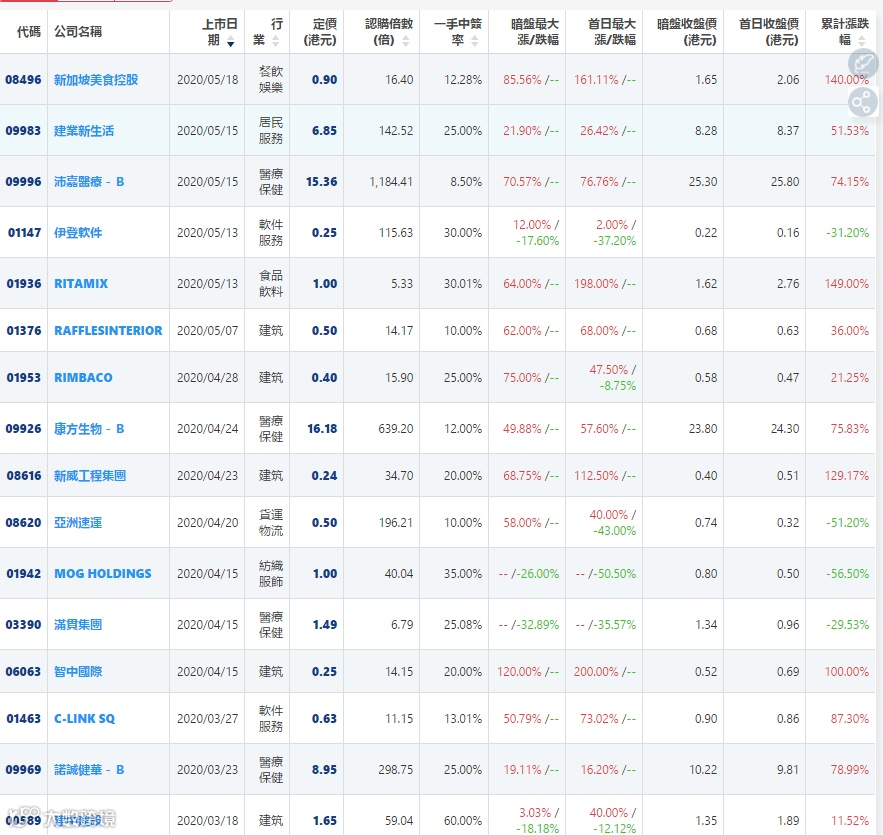Click the 定價(港元) column header

tap(320, 32)
